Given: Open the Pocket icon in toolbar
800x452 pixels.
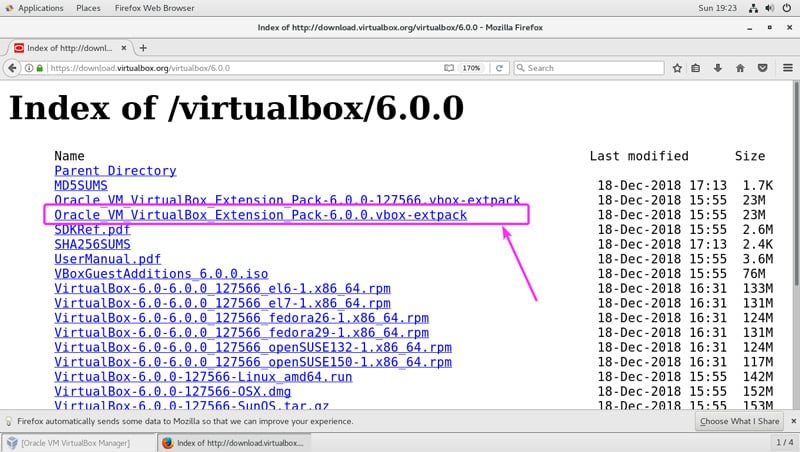Looking at the screenshot, I should tap(763, 68).
